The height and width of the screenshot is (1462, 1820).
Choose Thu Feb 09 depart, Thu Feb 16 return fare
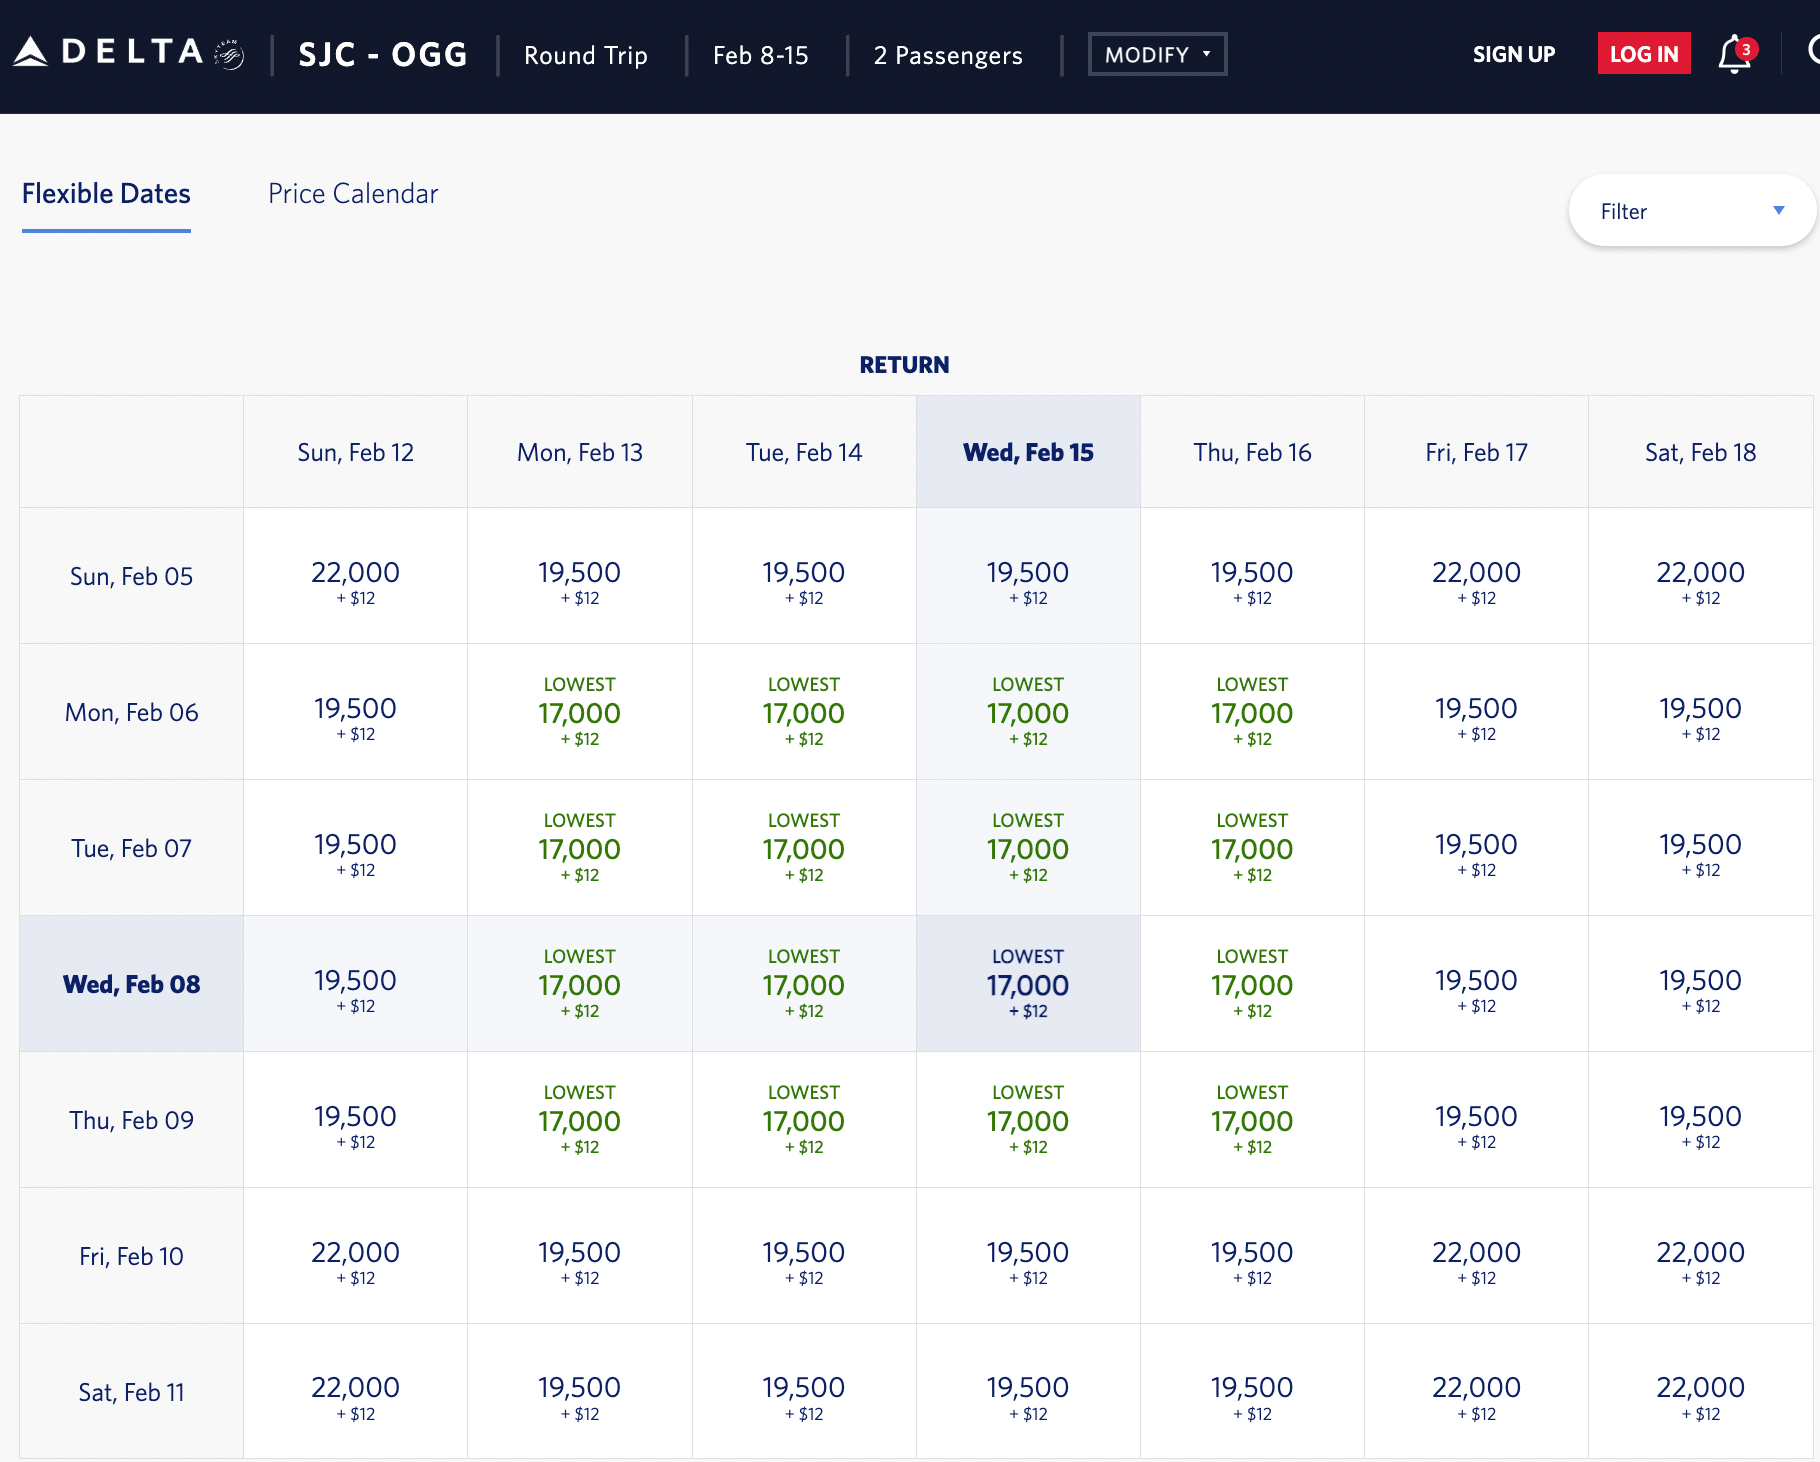1252,1121
